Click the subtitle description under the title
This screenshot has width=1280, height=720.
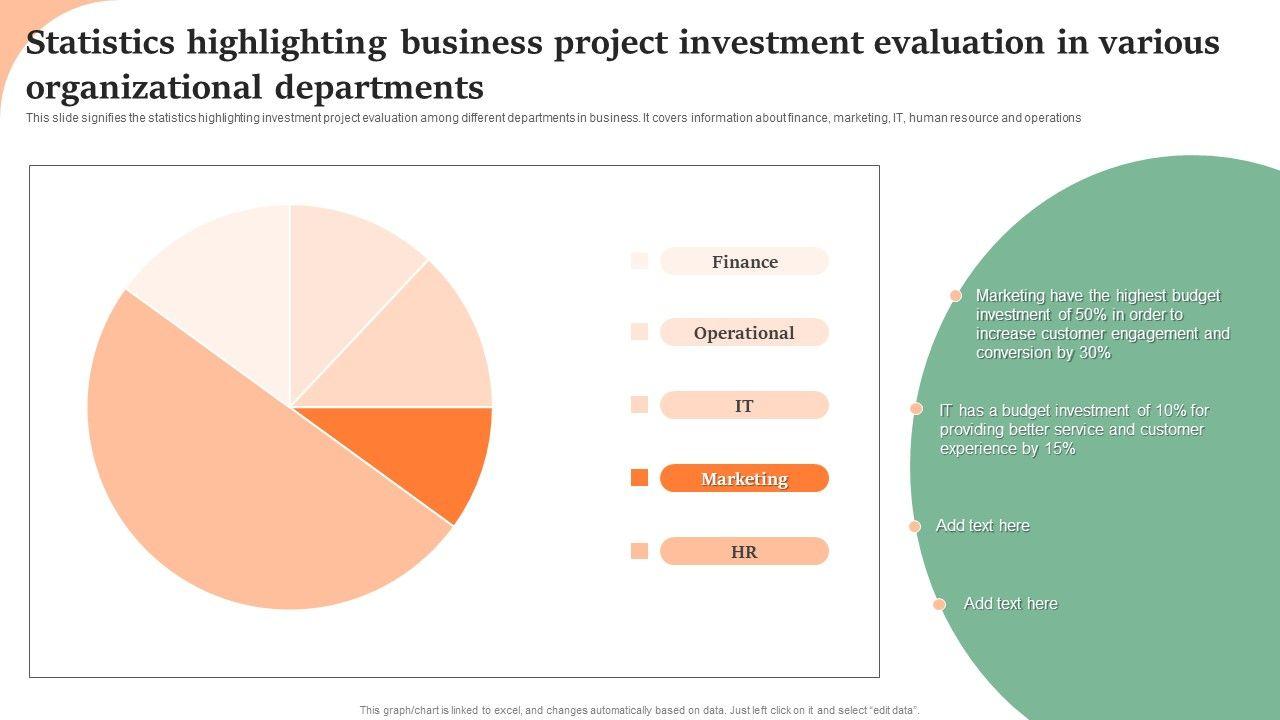553,118
